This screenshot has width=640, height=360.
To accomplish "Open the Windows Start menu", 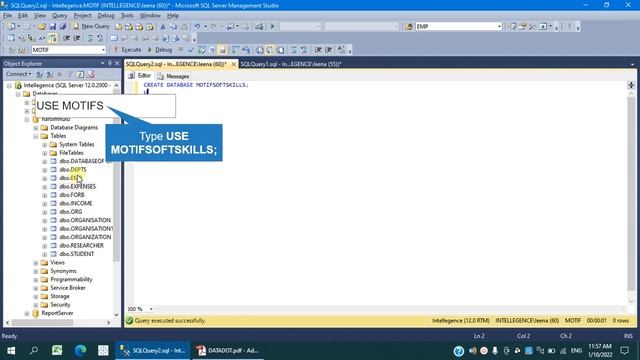I will [x=11, y=351].
